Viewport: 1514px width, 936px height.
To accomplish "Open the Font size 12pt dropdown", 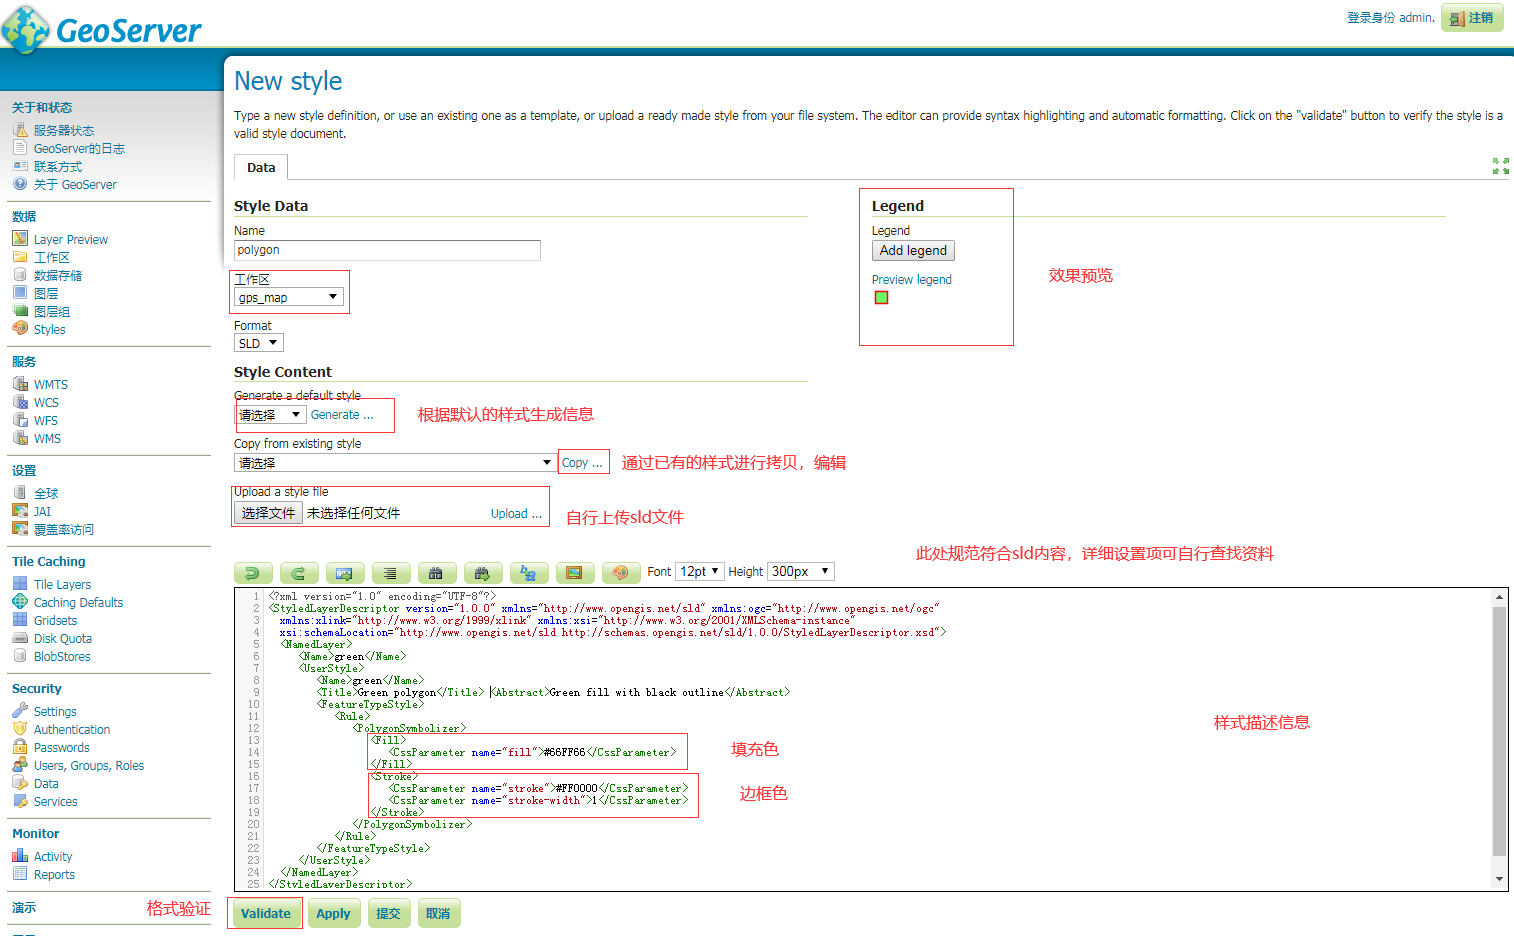I will tap(700, 572).
